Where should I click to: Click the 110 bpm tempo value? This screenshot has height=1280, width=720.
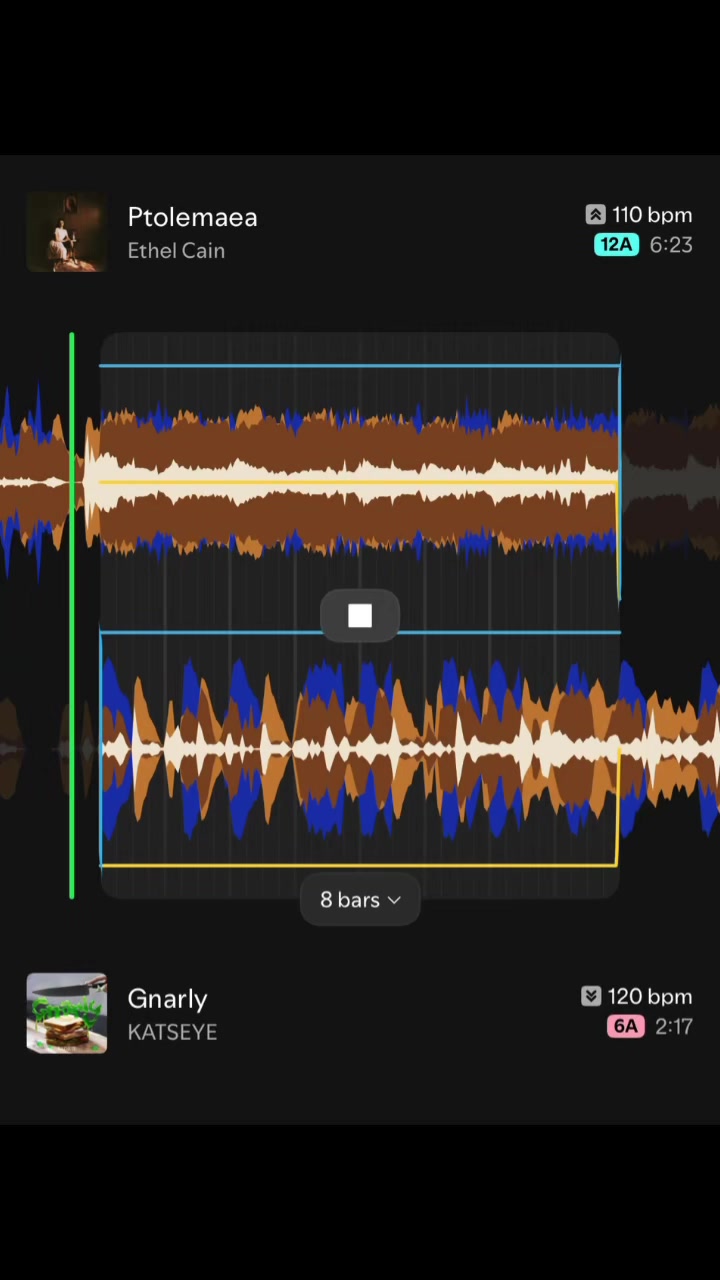coord(652,215)
